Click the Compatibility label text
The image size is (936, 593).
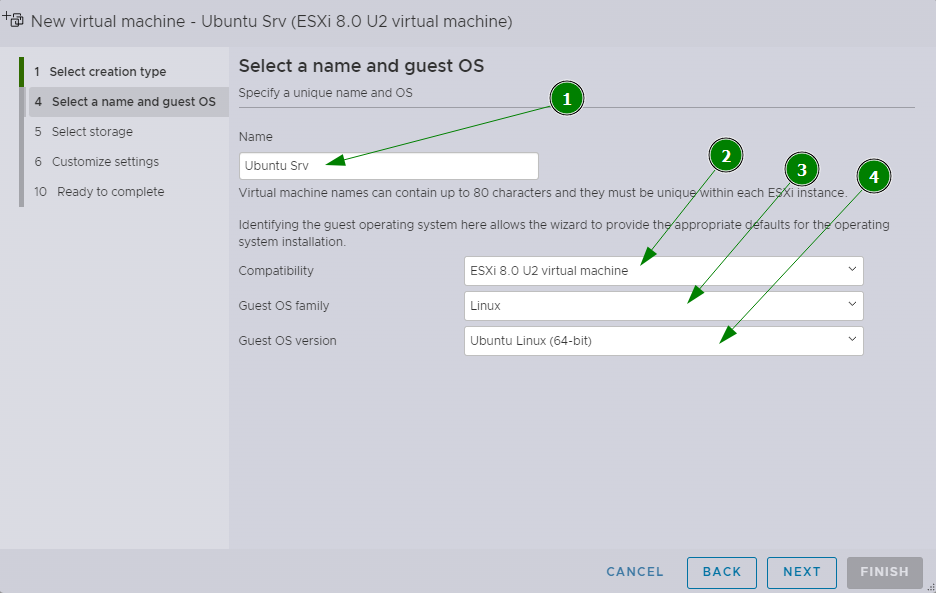point(276,271)
